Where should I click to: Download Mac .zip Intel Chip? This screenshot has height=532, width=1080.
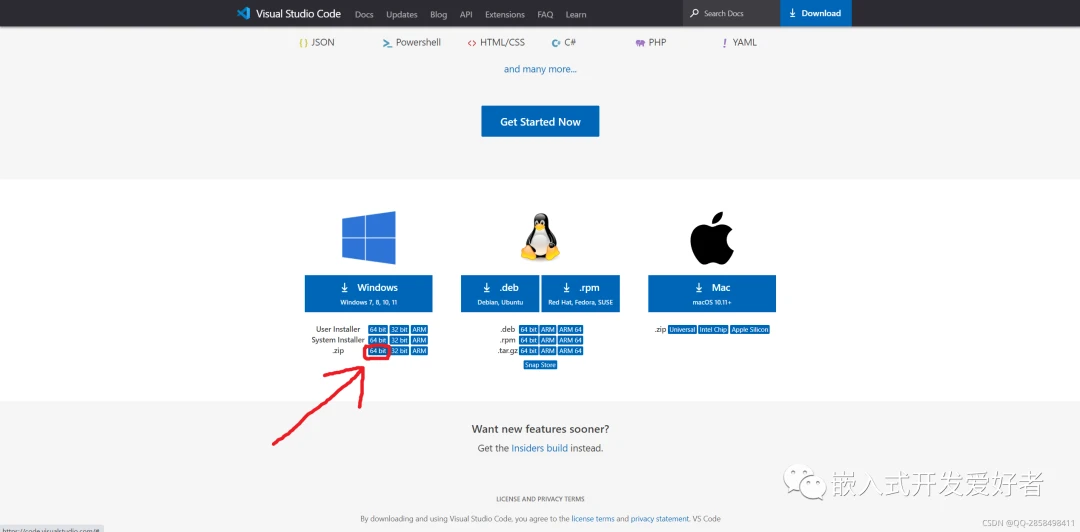(714, 329)
